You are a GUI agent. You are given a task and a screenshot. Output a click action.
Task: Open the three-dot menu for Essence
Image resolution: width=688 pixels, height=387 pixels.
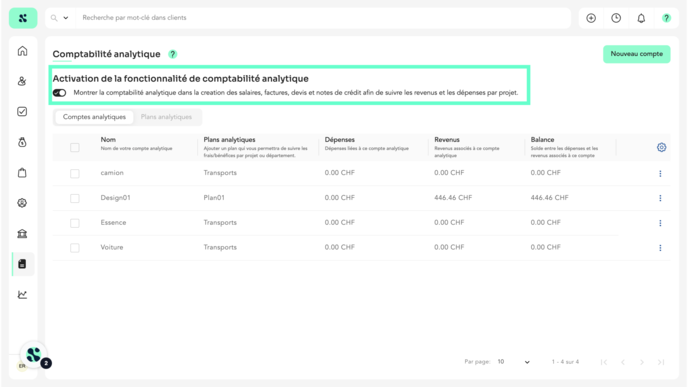click(660, 223)
